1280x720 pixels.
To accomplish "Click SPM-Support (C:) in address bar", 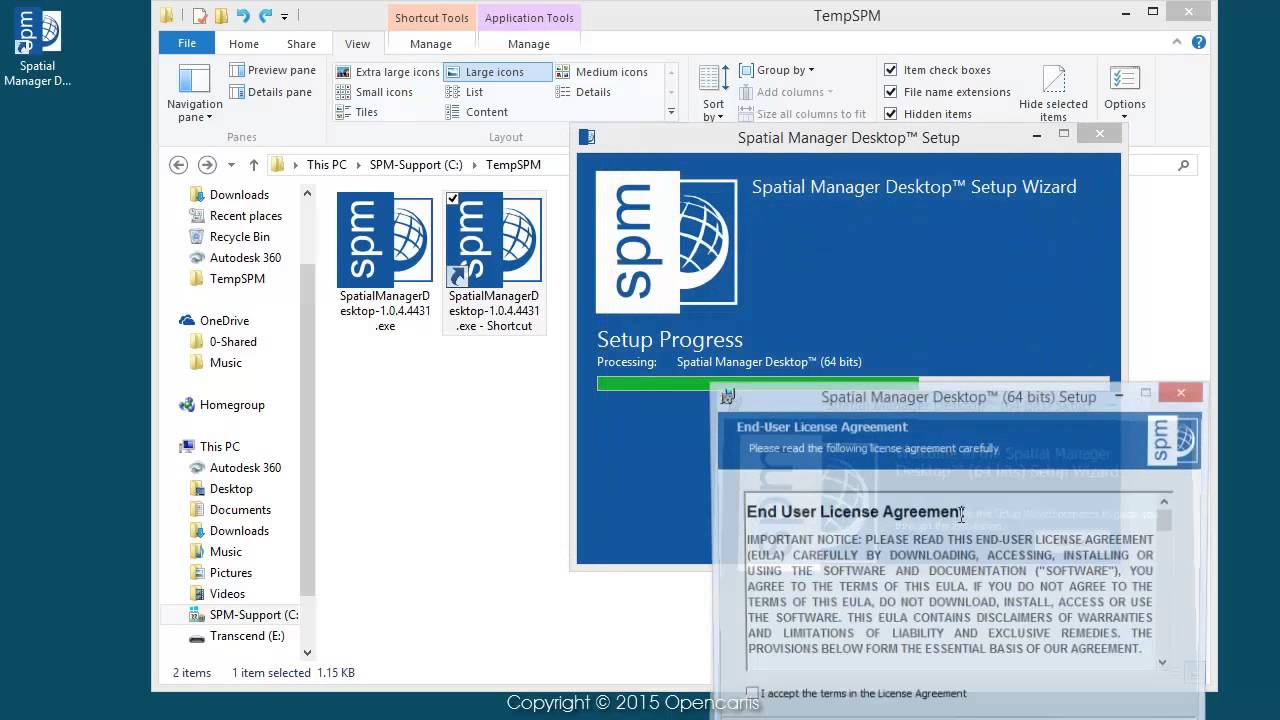I will tap(416, 165).
